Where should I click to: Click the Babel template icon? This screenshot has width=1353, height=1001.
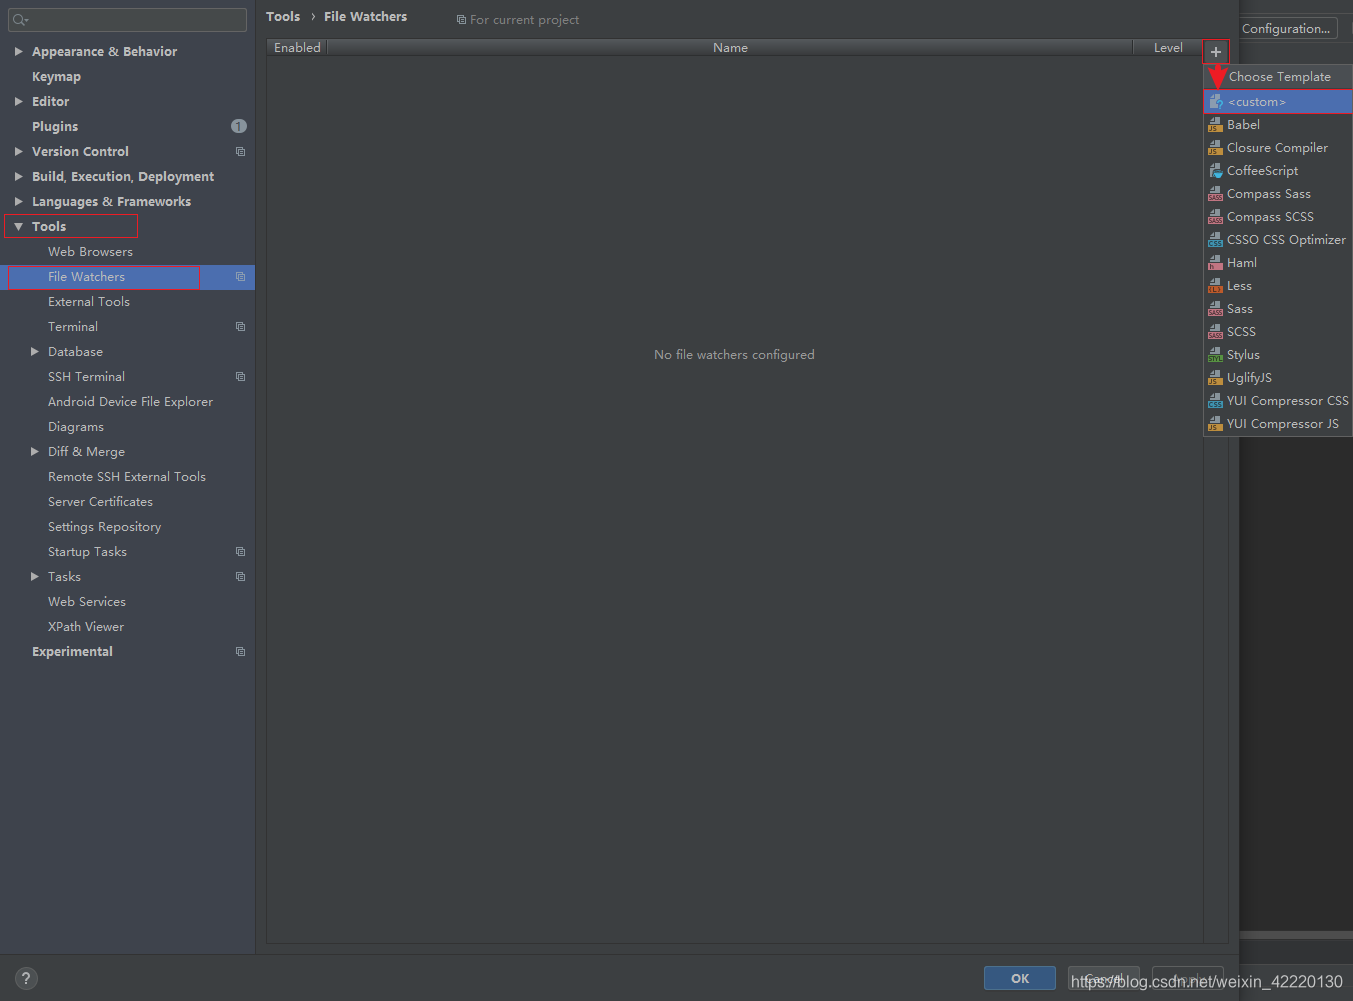pyautogui.click(x=1215, y=125)
